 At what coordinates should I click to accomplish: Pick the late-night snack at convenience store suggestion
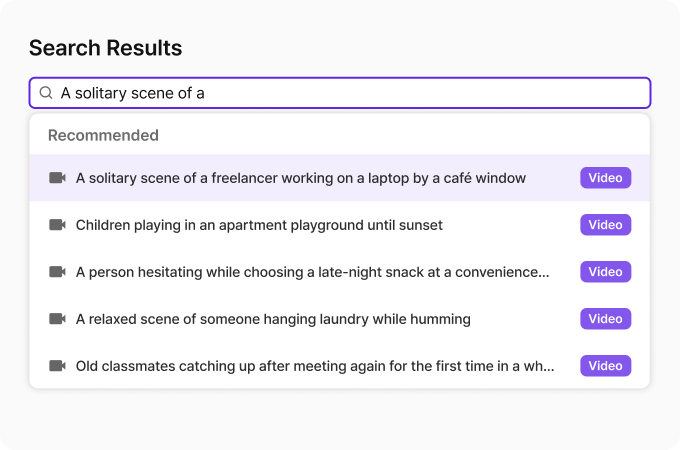click(312, 272)
